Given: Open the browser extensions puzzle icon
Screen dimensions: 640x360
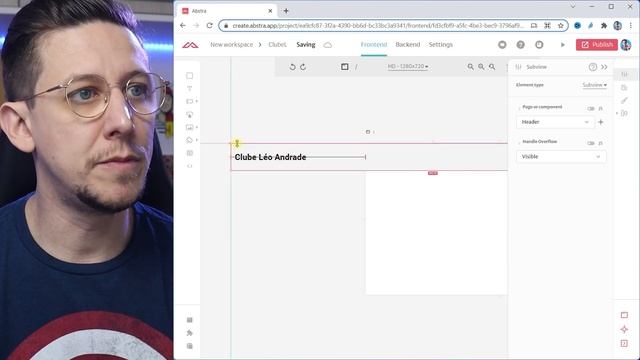Looking at the screenshot, I should point(604,25).
